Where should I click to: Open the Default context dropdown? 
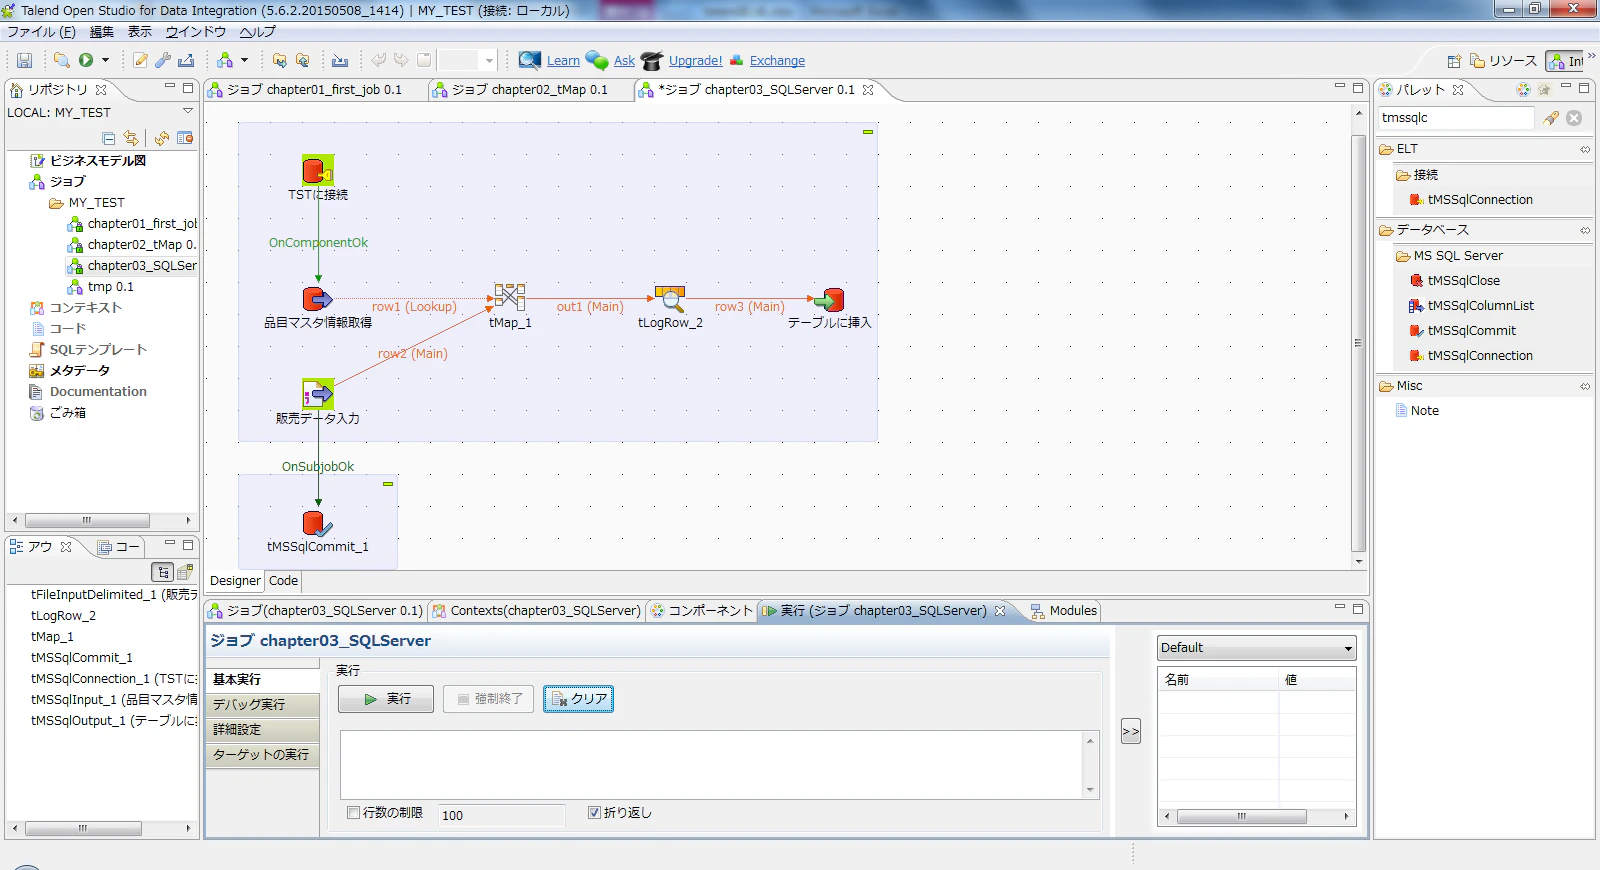click(1257, 648)
